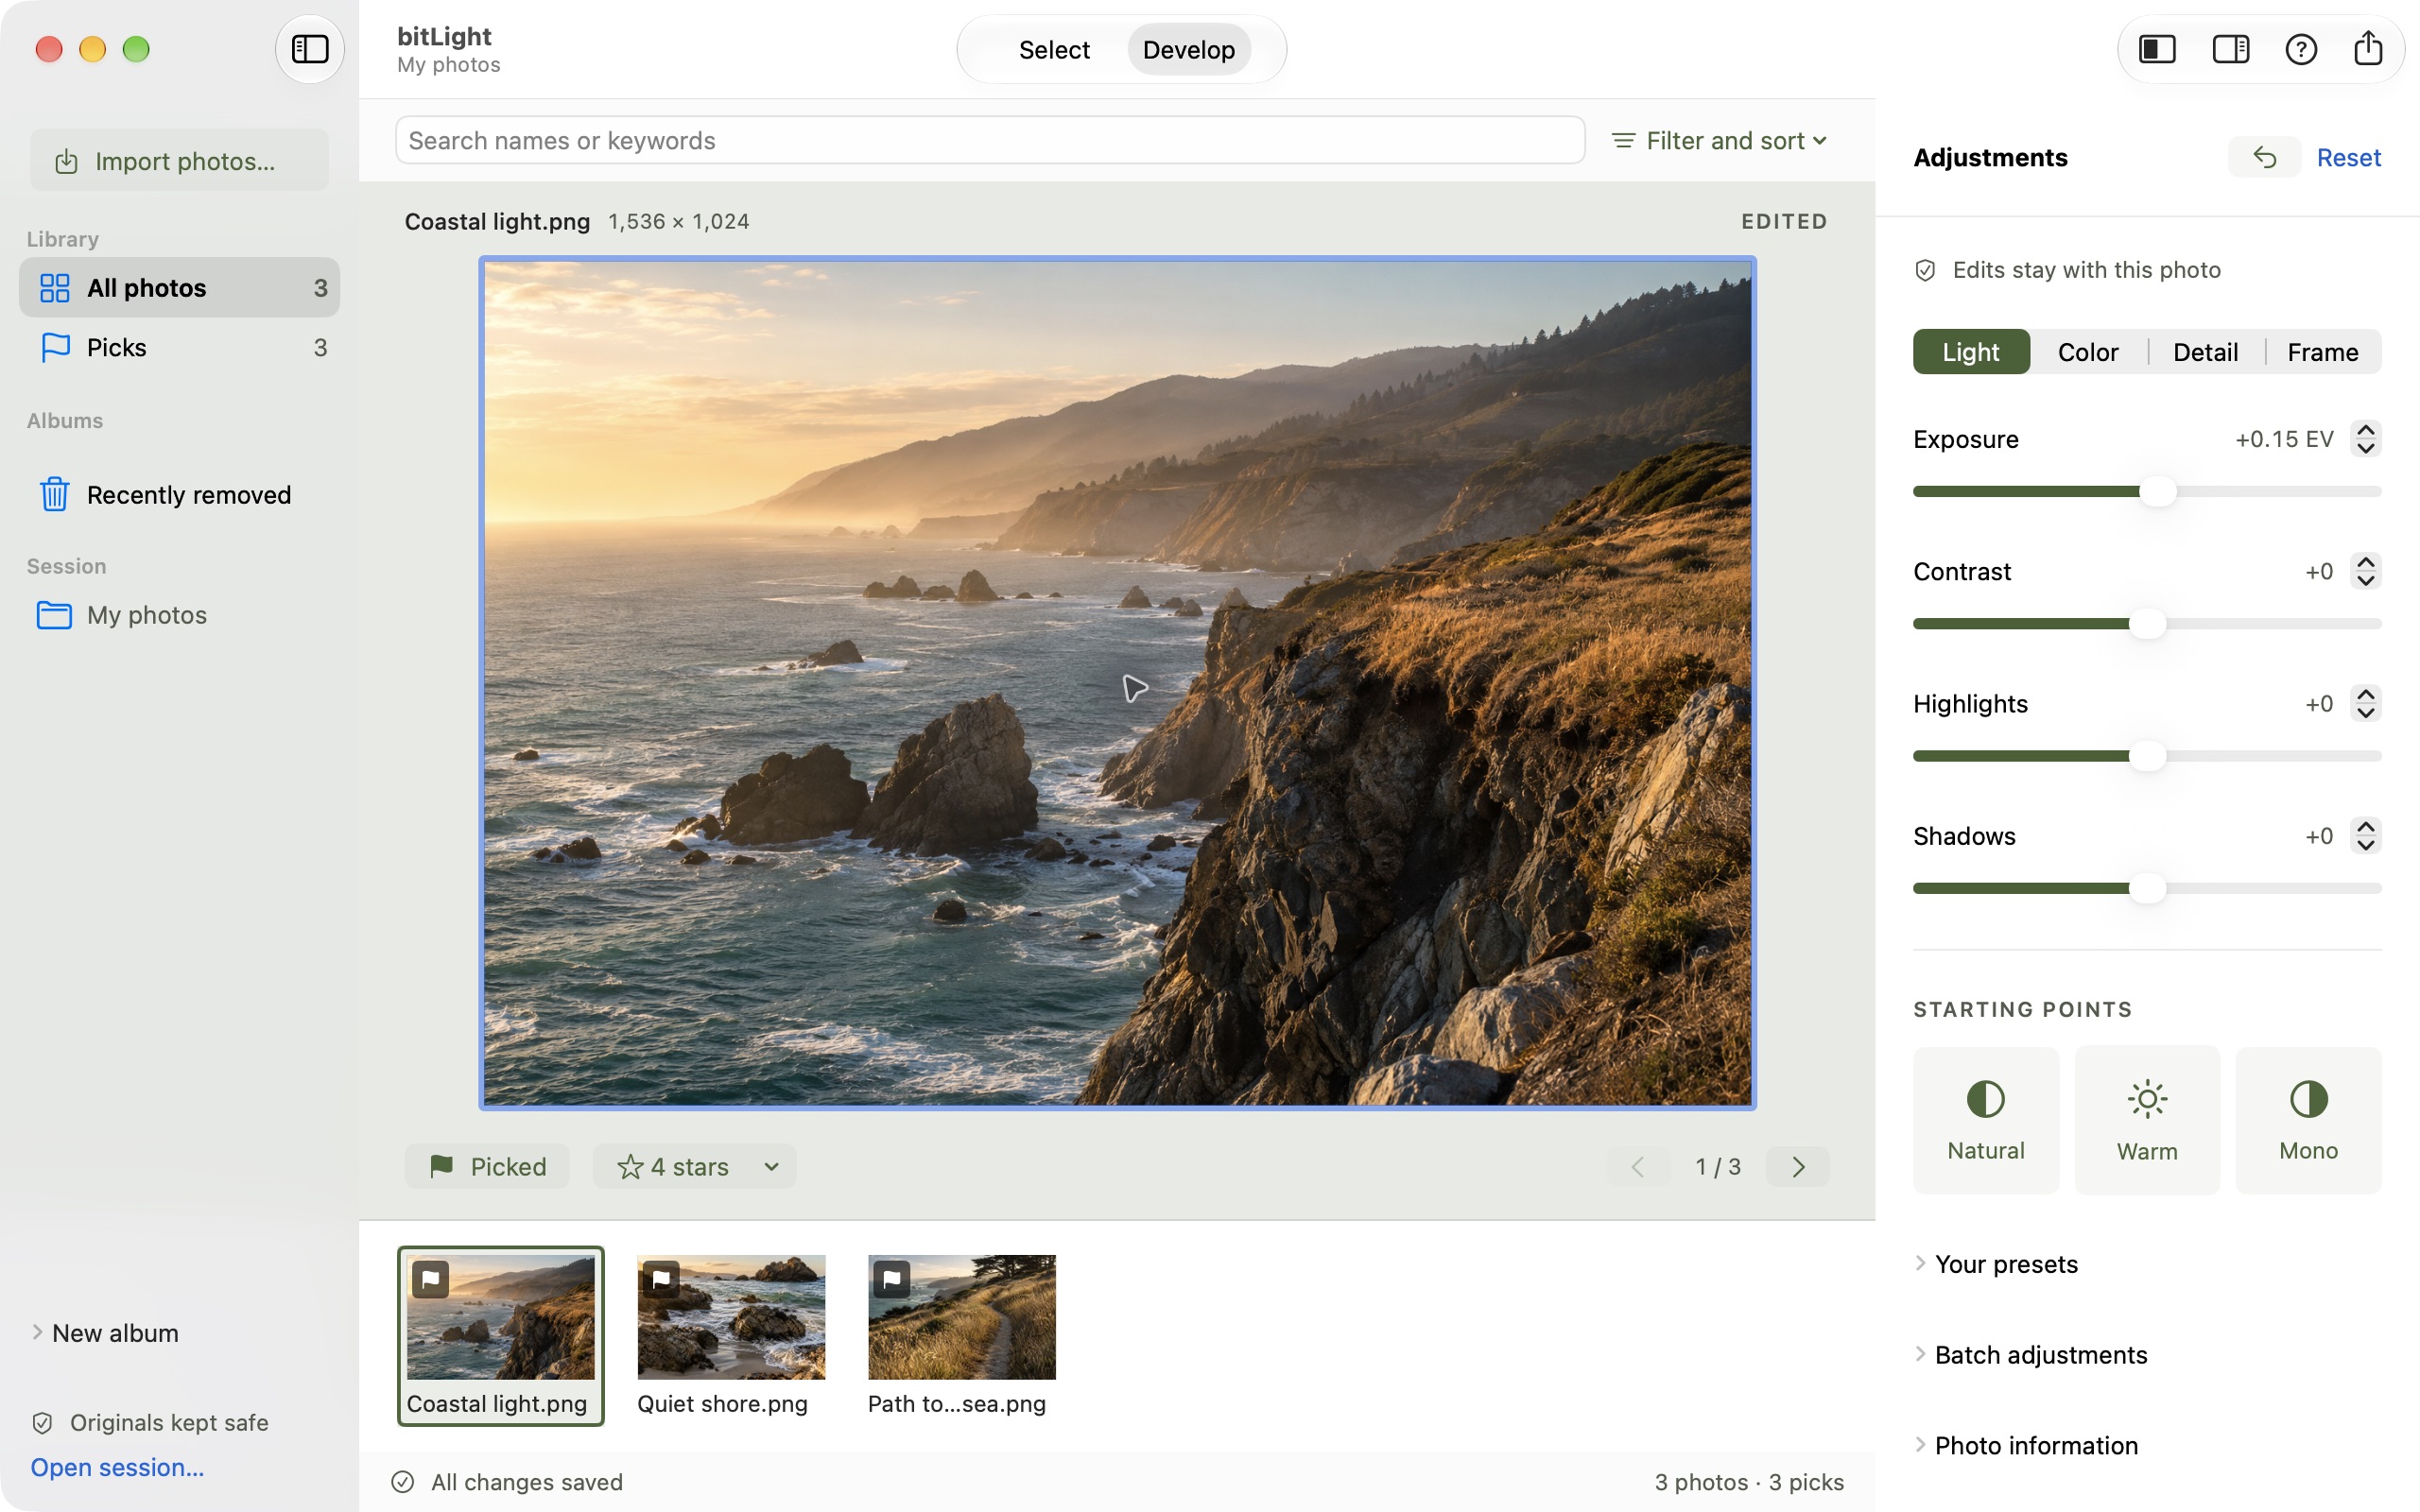Viewport: 2420px width, 1512px height.
Task: Select the Quiet shore.png thumbnail
Action: pos(731,1335)
